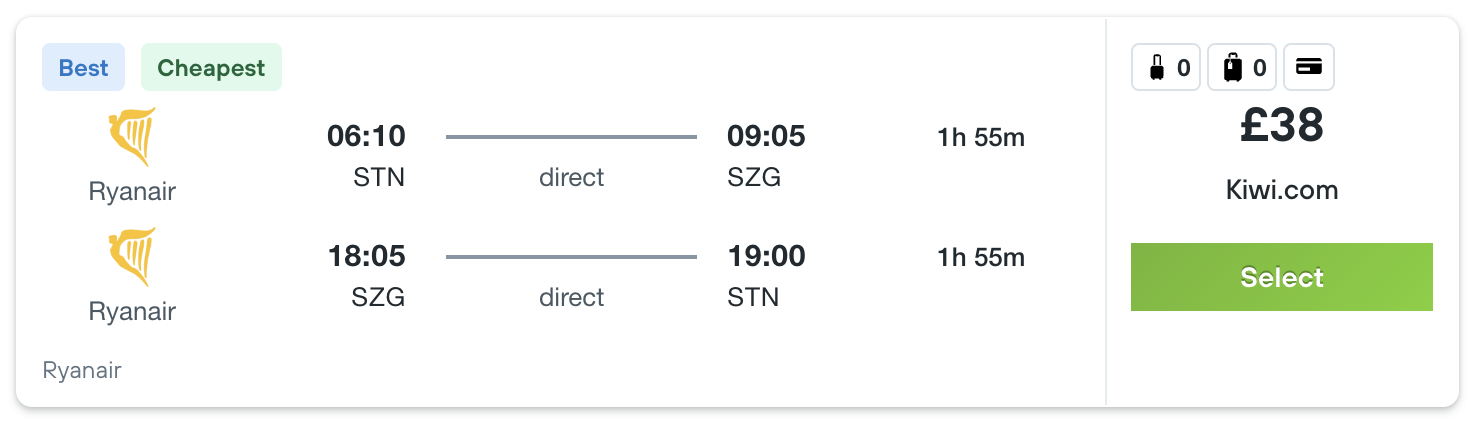
Task: Click the return 1h 55m duration
Action: (981, 258)
